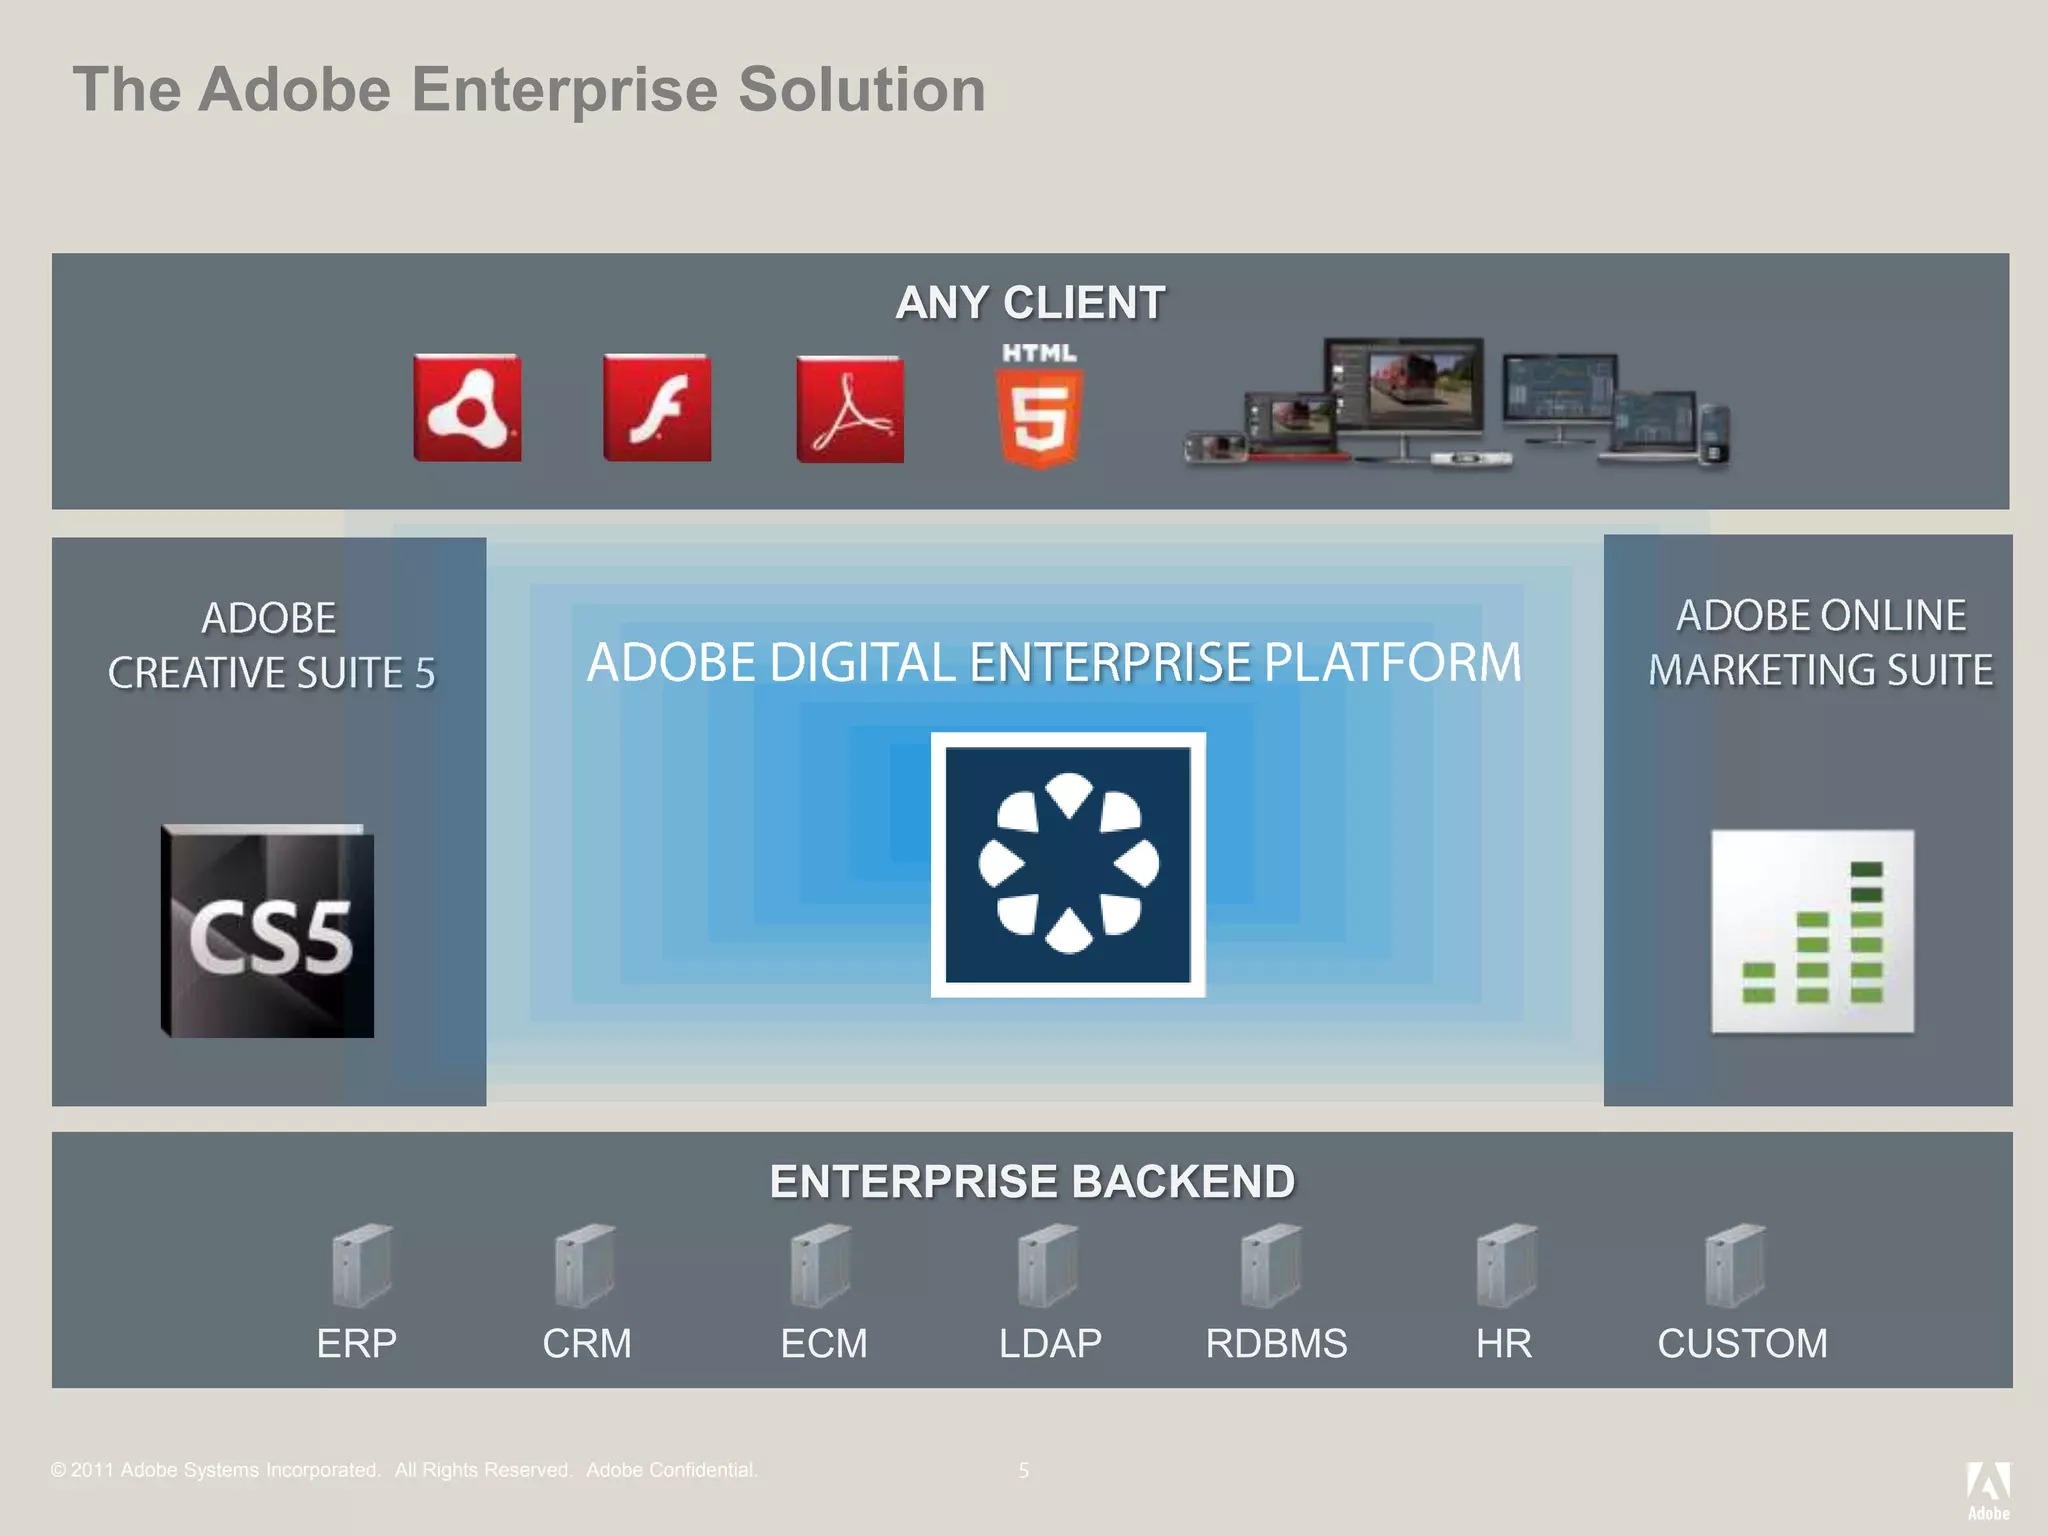Click the green bar chart marketing icon
Screen dimensions: 2048x1536
(1812, 931)
